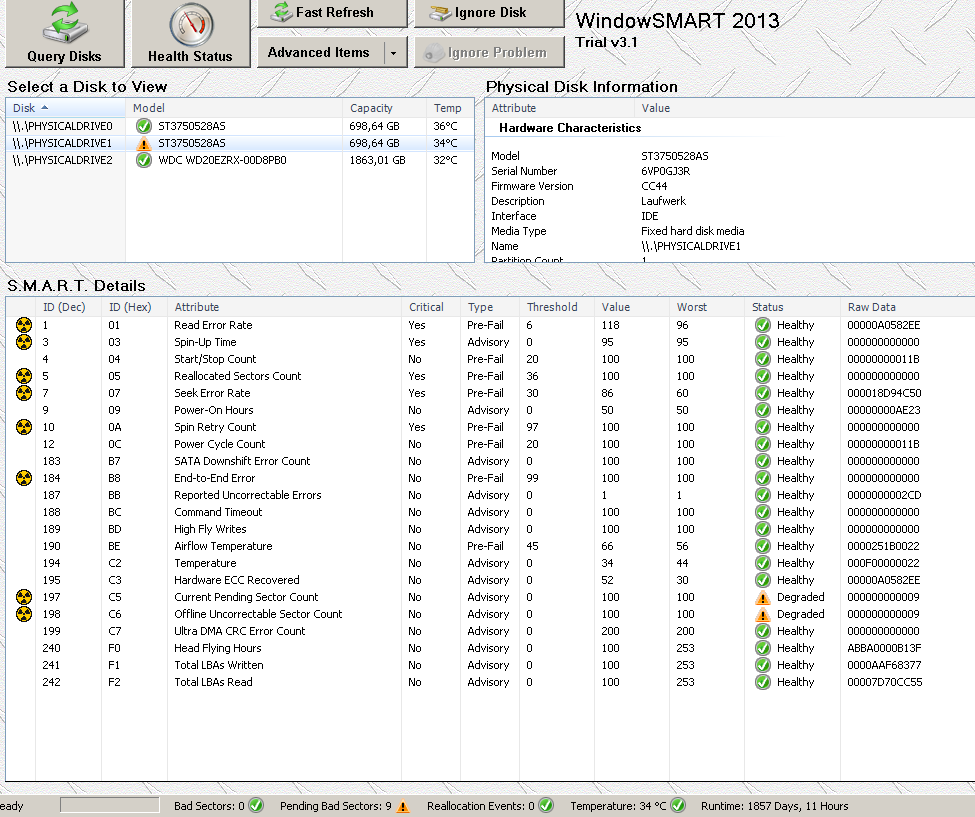Click the Runtime 1857 Days status entry
975x817 pixels.
[774, 806]
